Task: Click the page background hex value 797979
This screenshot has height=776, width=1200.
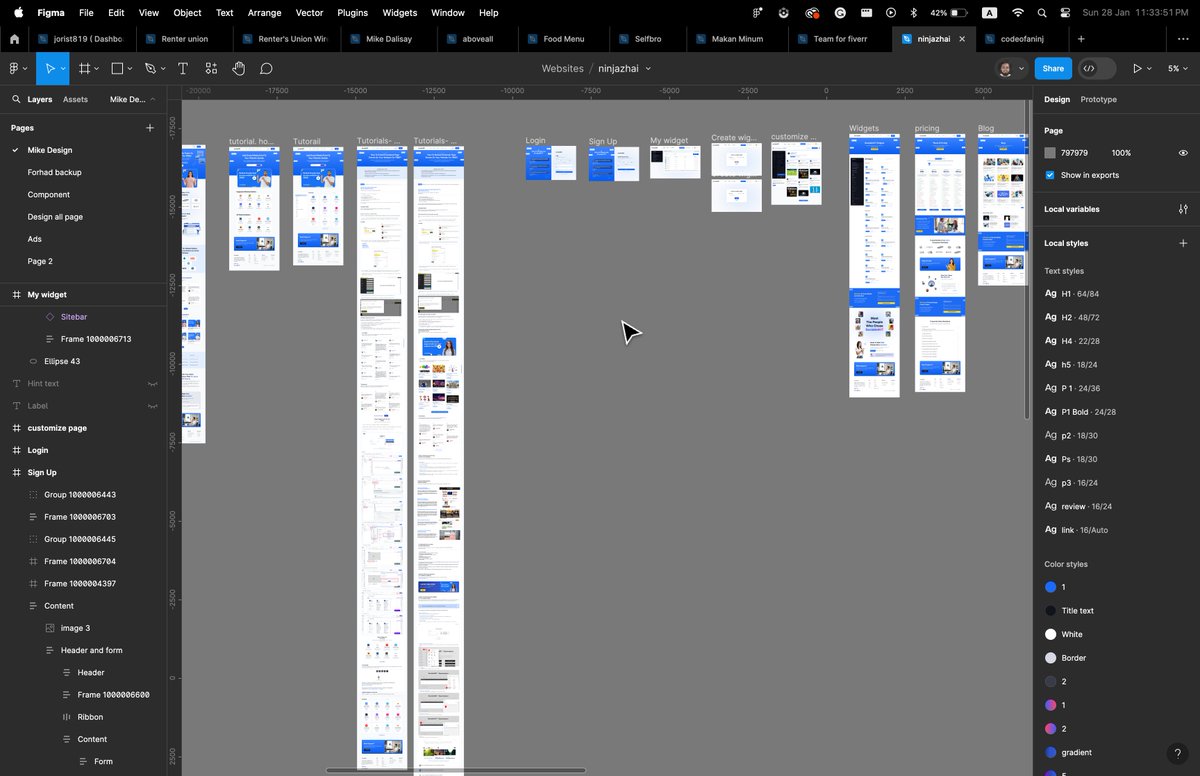Action: 1074,153
